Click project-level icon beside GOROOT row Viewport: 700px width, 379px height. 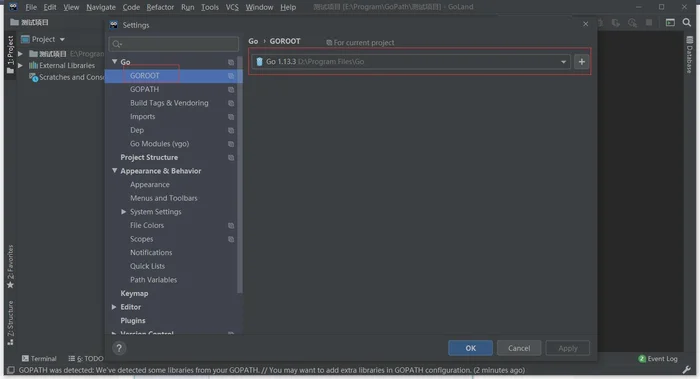click(231, 76)
